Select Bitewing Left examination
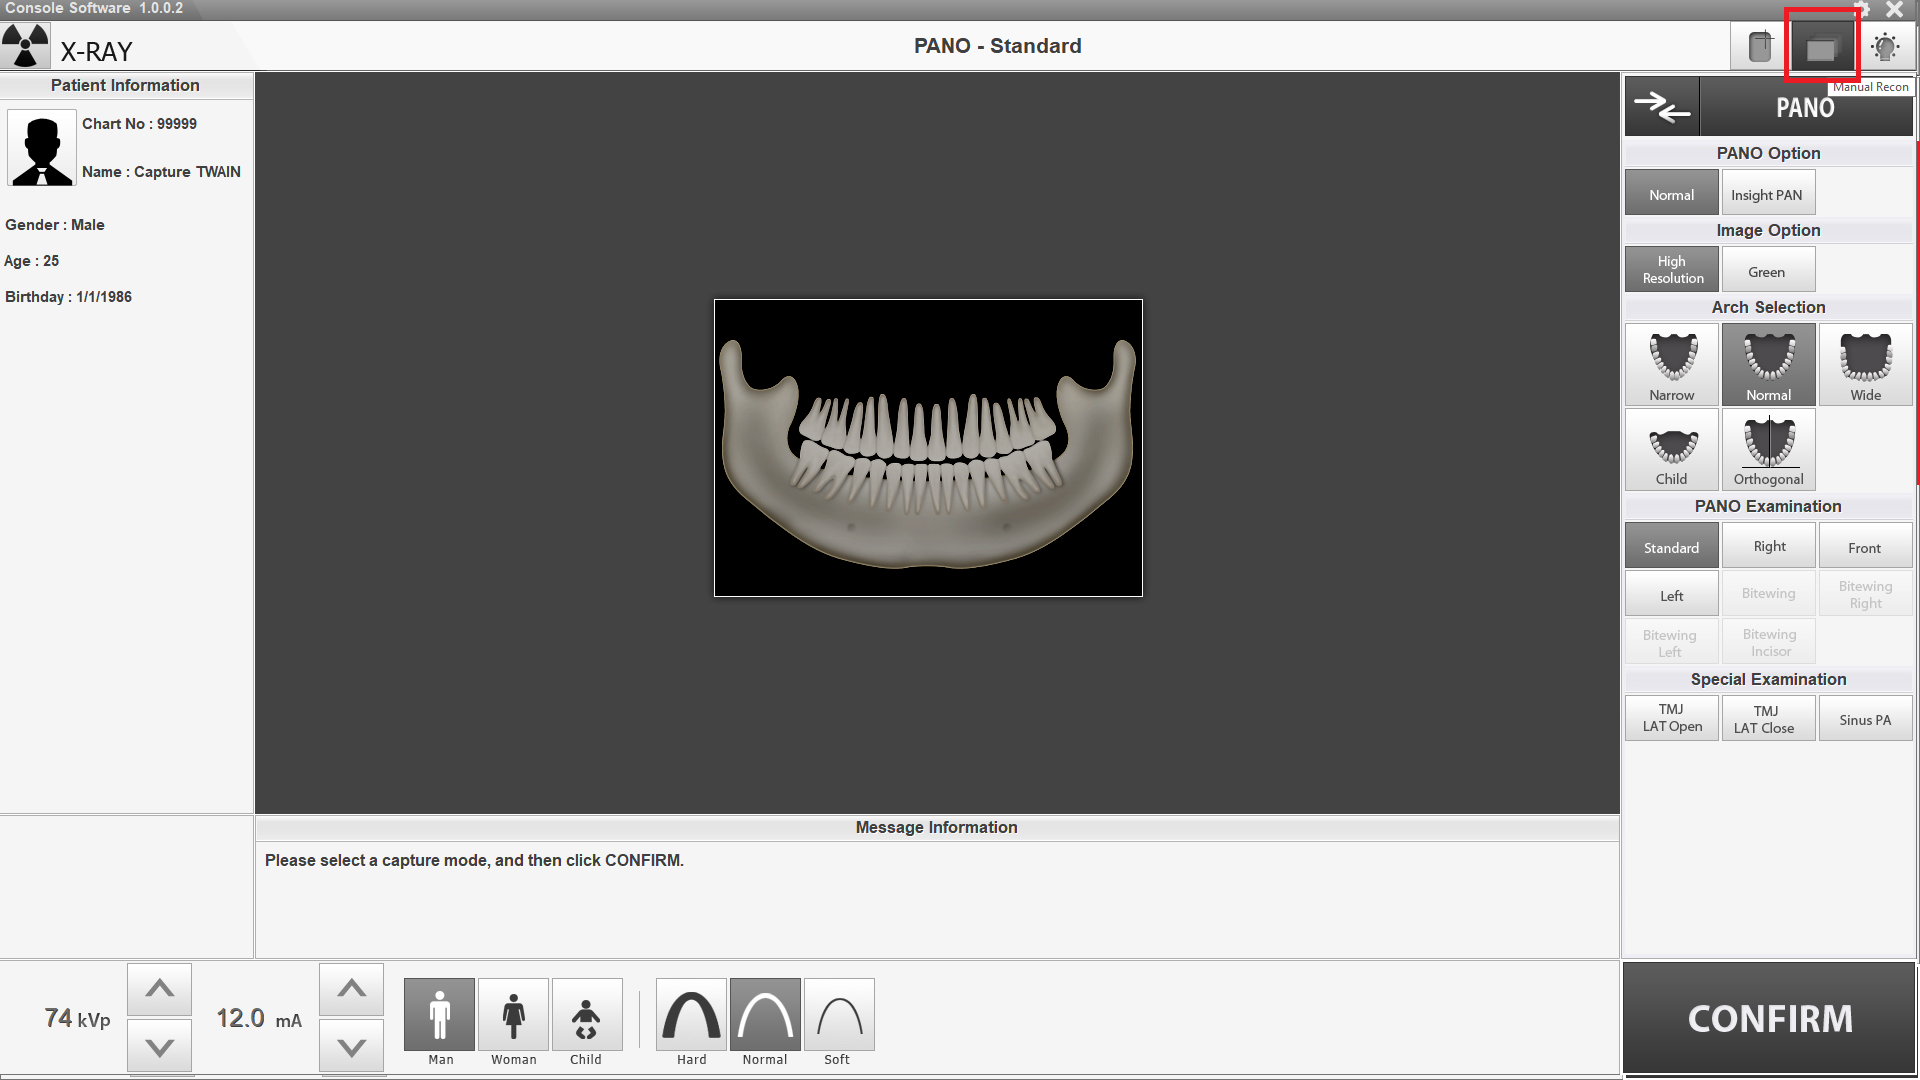The height and width of the screenshot is (1080, 1920). (x=1672, y=642)
